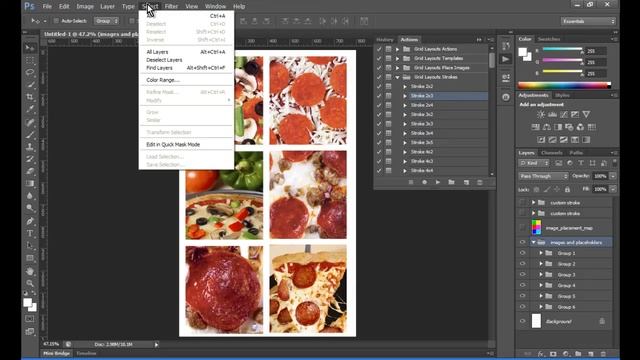The height and width of the screenshot is (360, 640).
Task: Select the Hand tool
Action: (30, 271)
